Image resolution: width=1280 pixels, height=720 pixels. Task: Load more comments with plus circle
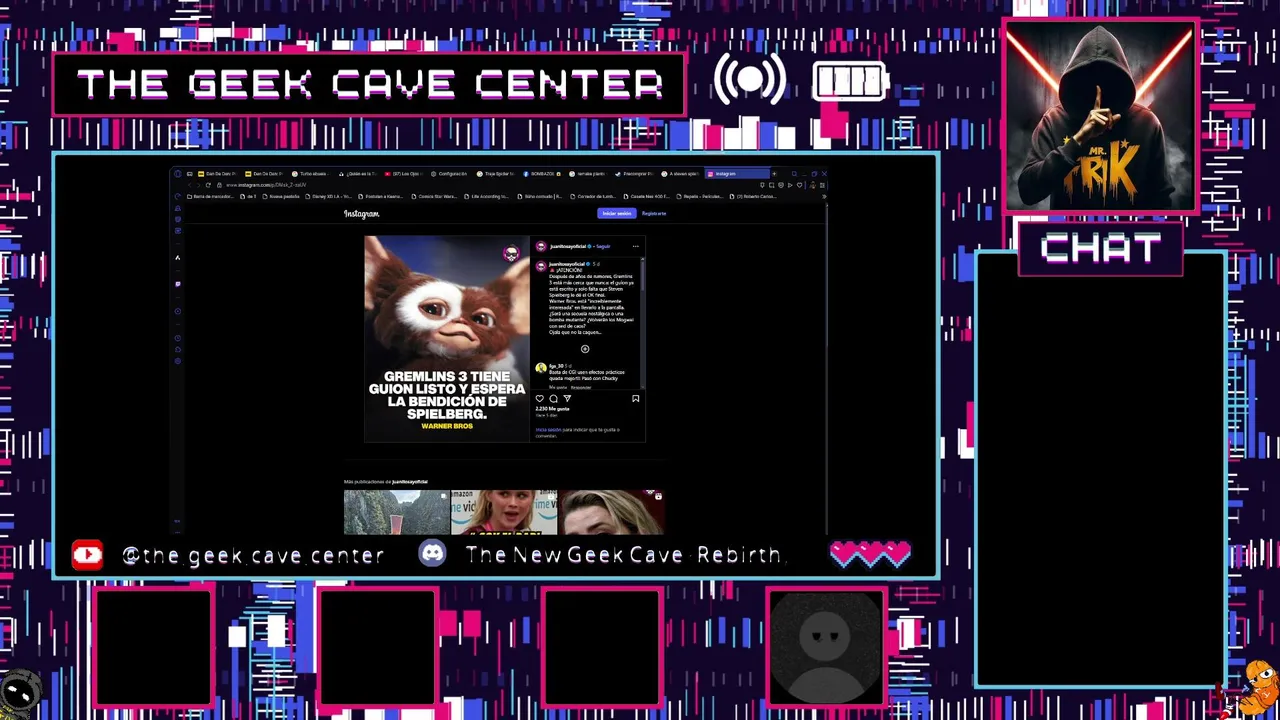tap(585, 349)
